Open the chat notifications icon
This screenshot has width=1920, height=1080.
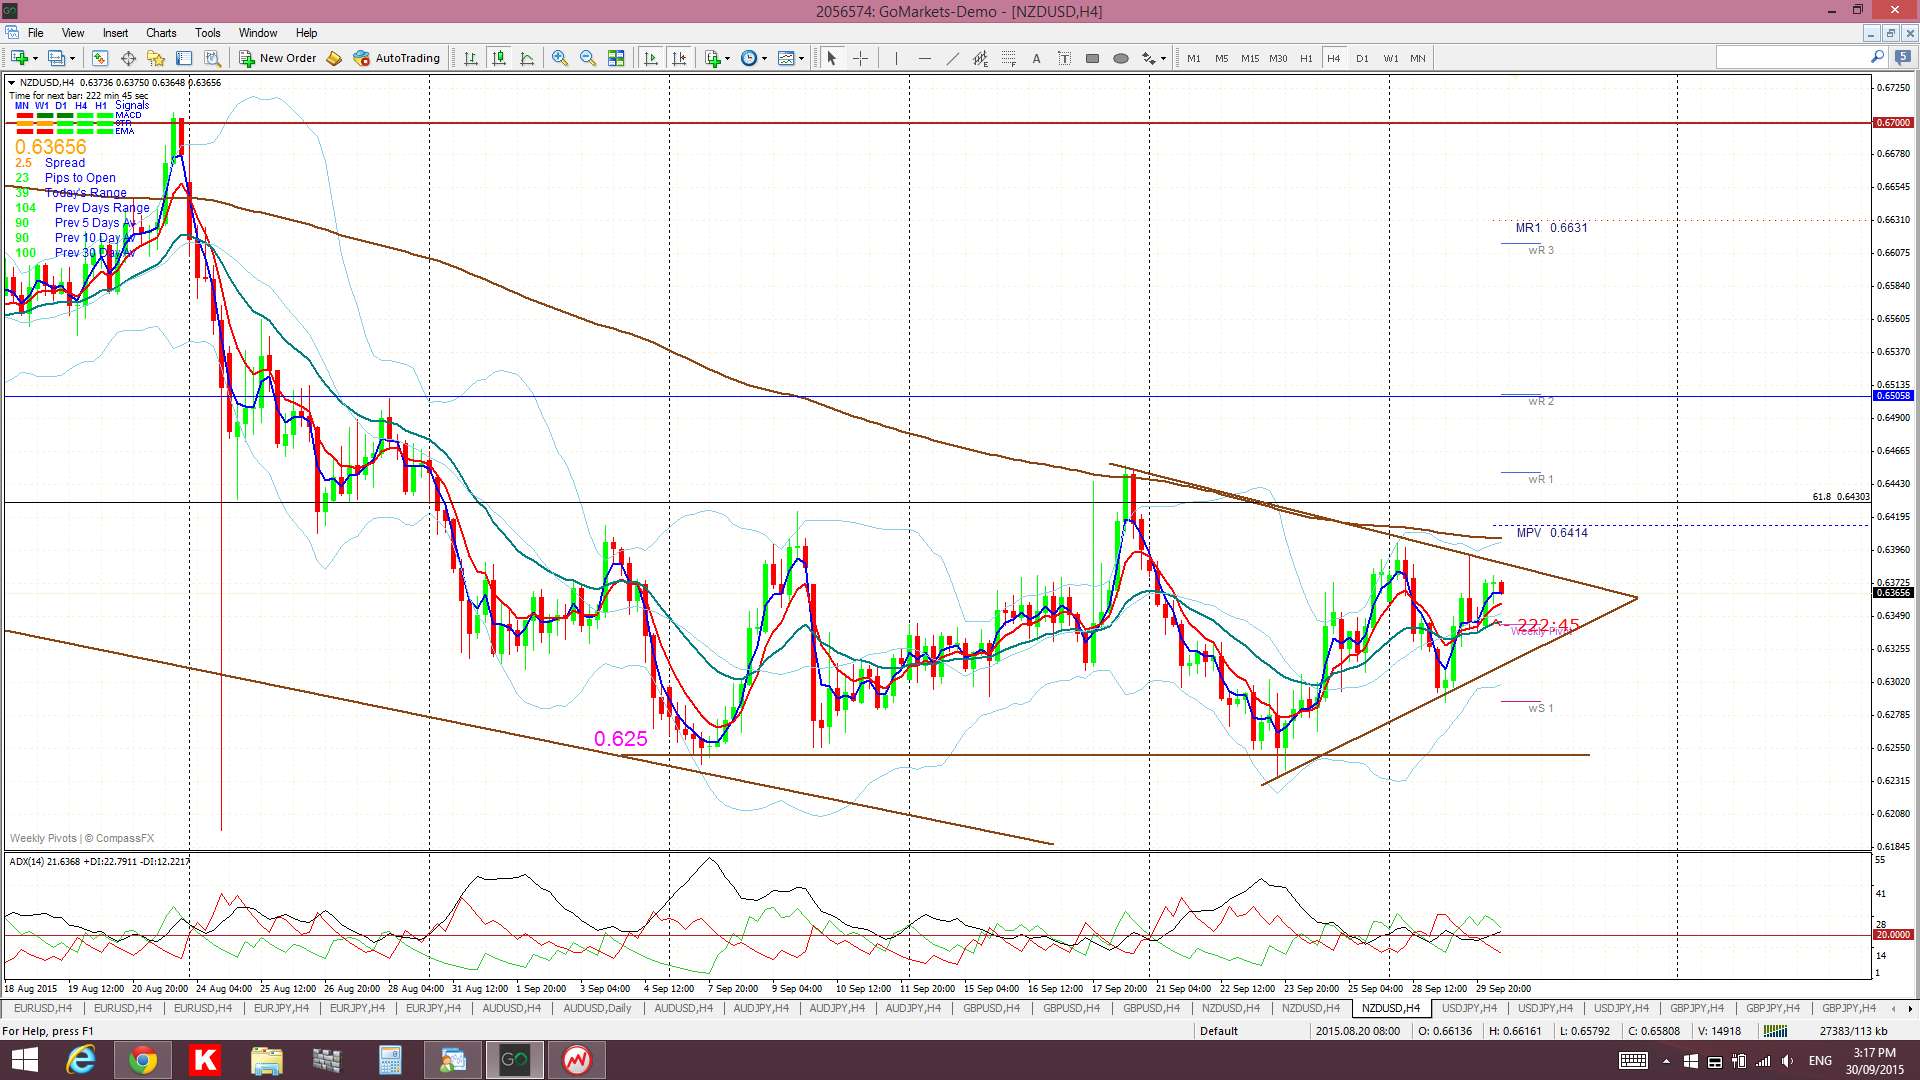[1903, 58]
